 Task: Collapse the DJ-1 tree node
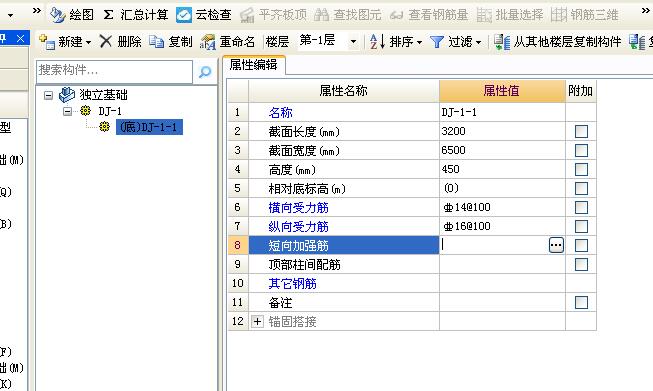(x=67, y=111)
